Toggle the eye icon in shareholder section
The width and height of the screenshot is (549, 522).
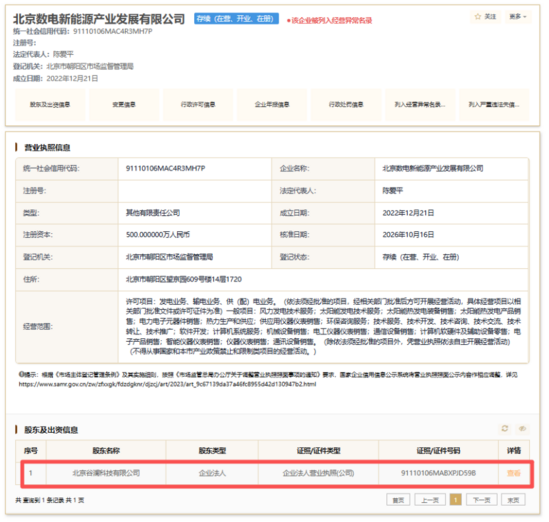(522, 429)
